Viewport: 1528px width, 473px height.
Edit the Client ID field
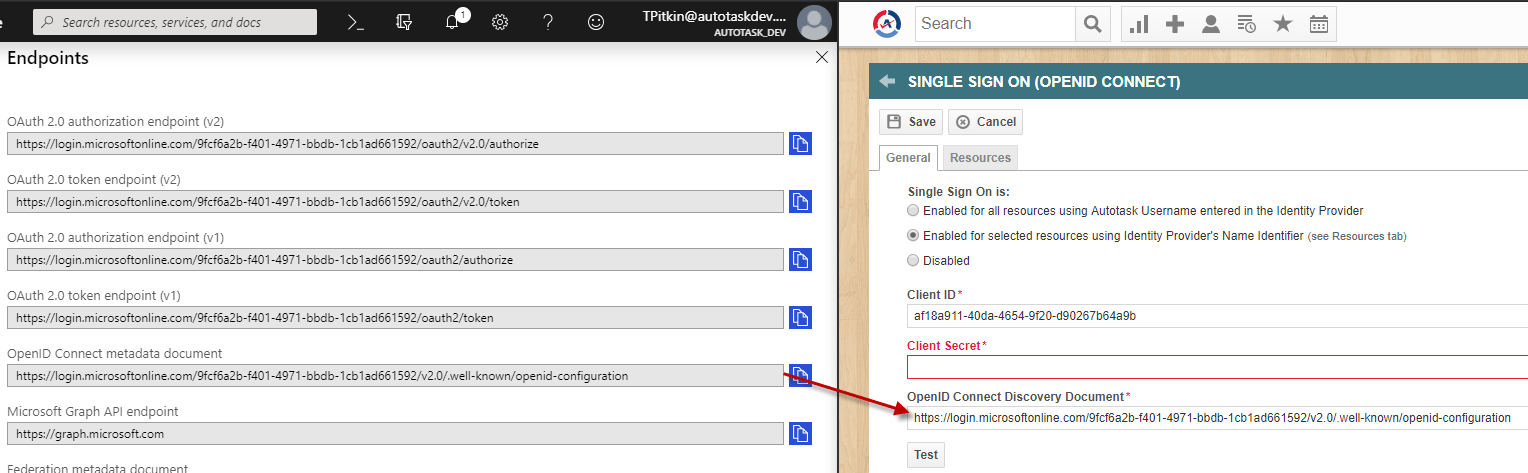pos(1217,316)
